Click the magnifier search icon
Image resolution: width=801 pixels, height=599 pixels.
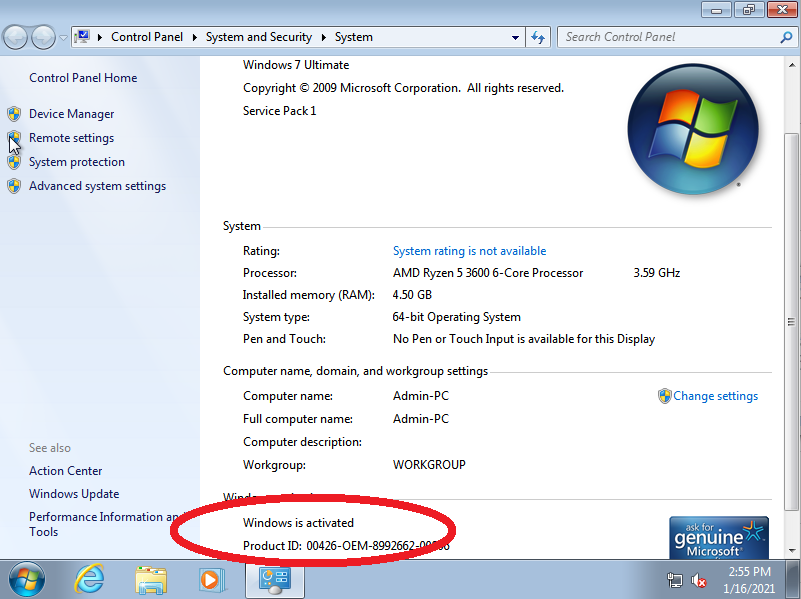(787, 37)
